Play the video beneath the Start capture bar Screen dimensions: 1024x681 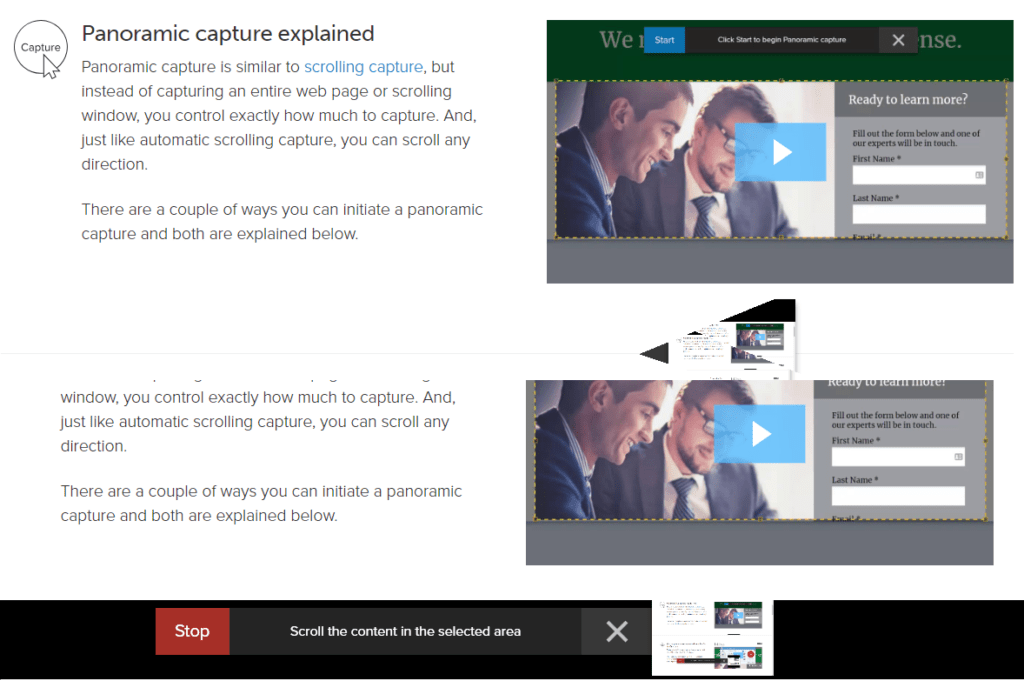(x=781, y=152)
